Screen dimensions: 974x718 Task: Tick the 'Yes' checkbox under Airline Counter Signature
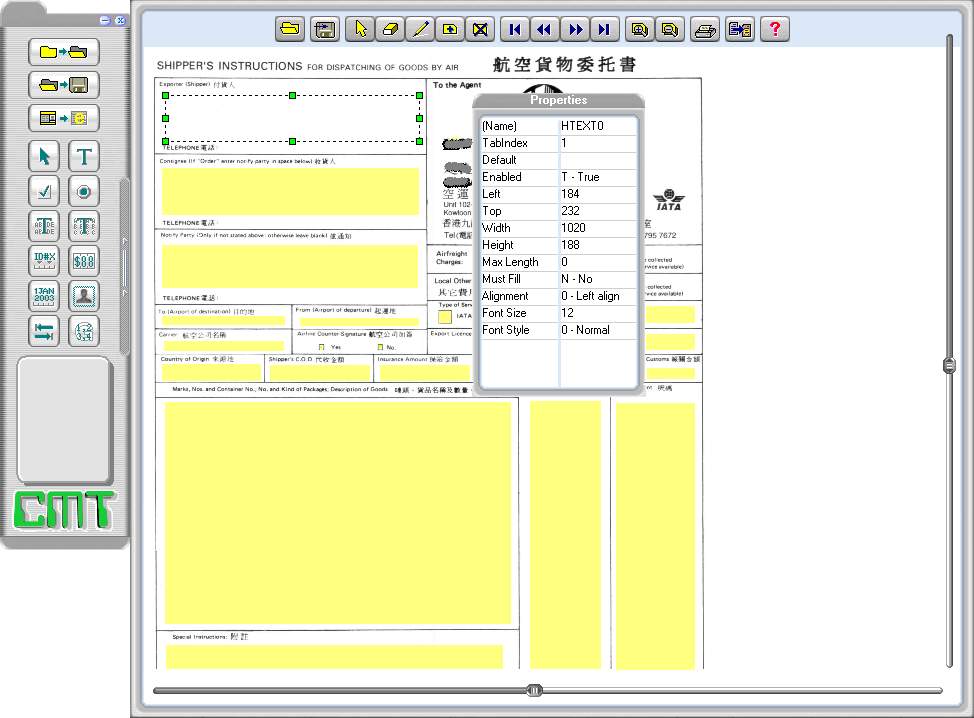321,347
